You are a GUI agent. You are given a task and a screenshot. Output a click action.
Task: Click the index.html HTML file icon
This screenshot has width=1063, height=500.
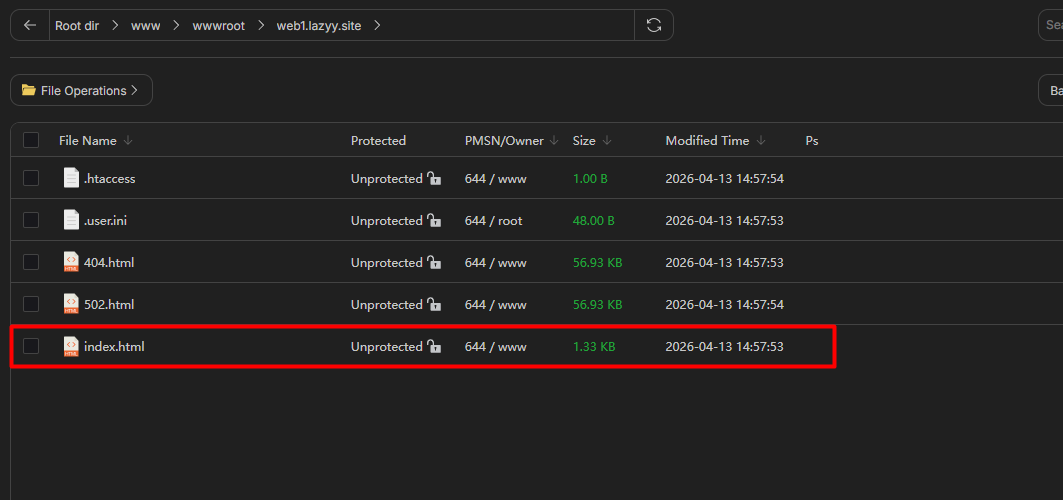(x=71, y=346)
